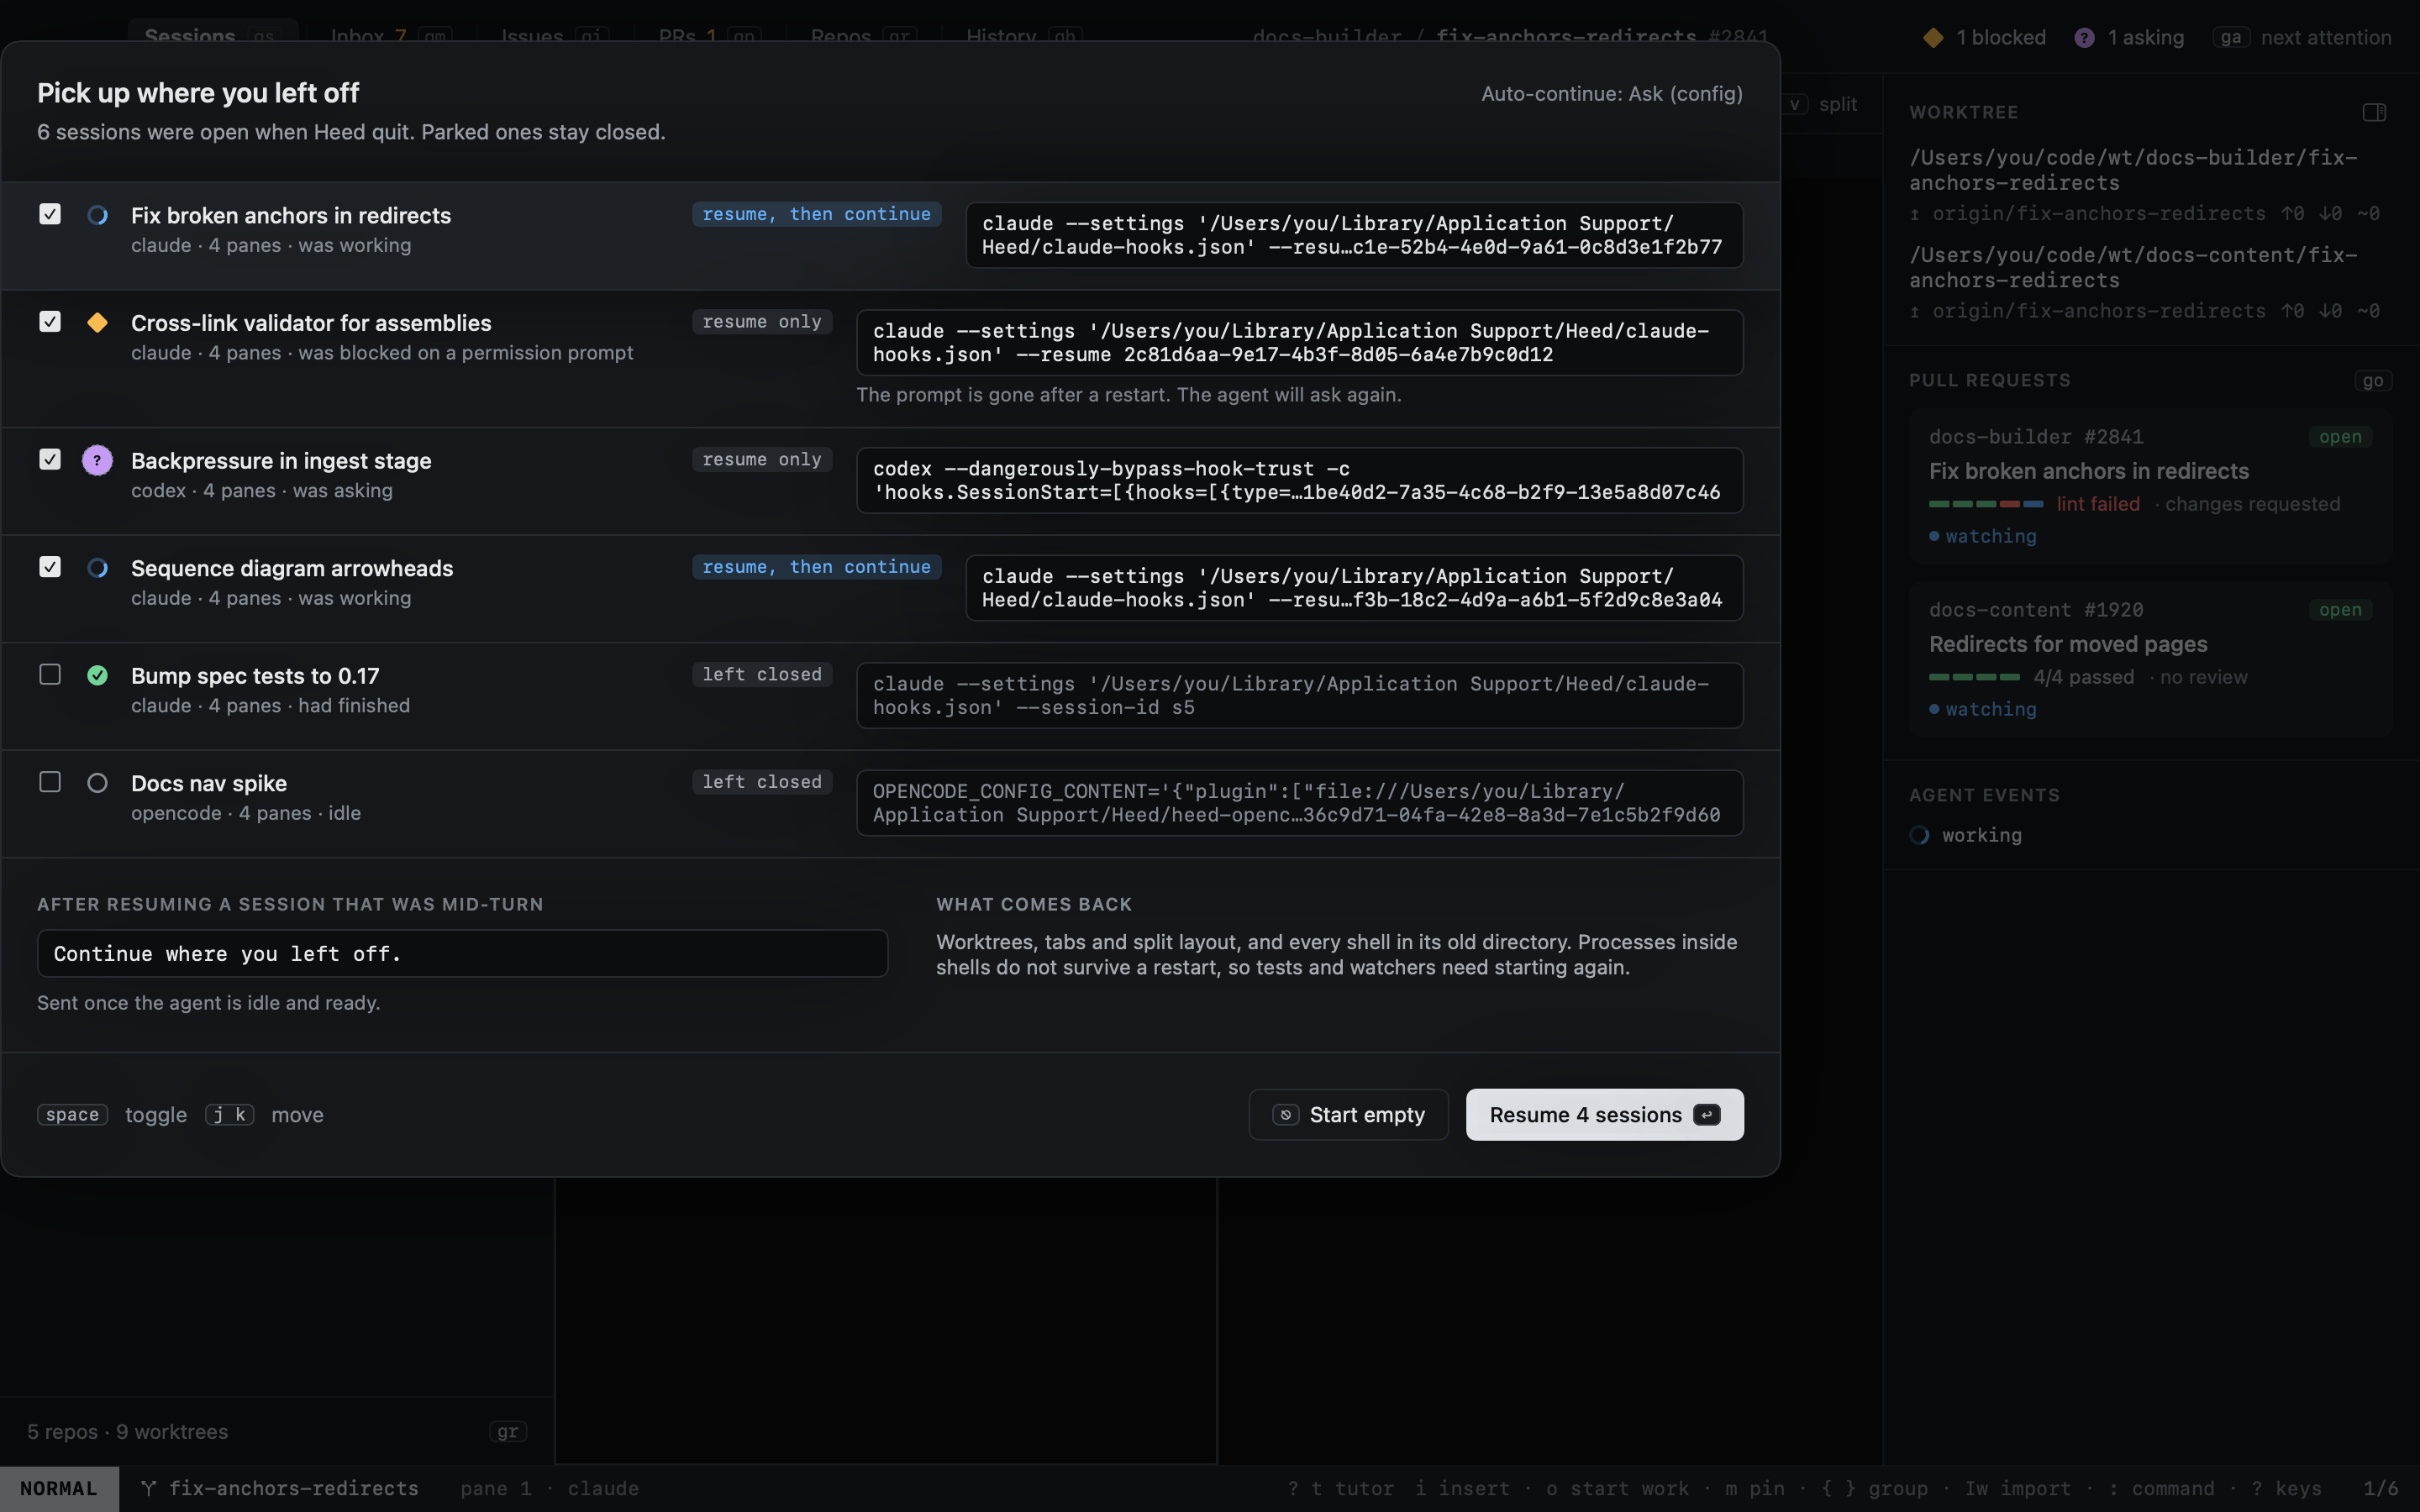Uncheck Cross-link validator for assemblies checkbox

tap(50, 321)
